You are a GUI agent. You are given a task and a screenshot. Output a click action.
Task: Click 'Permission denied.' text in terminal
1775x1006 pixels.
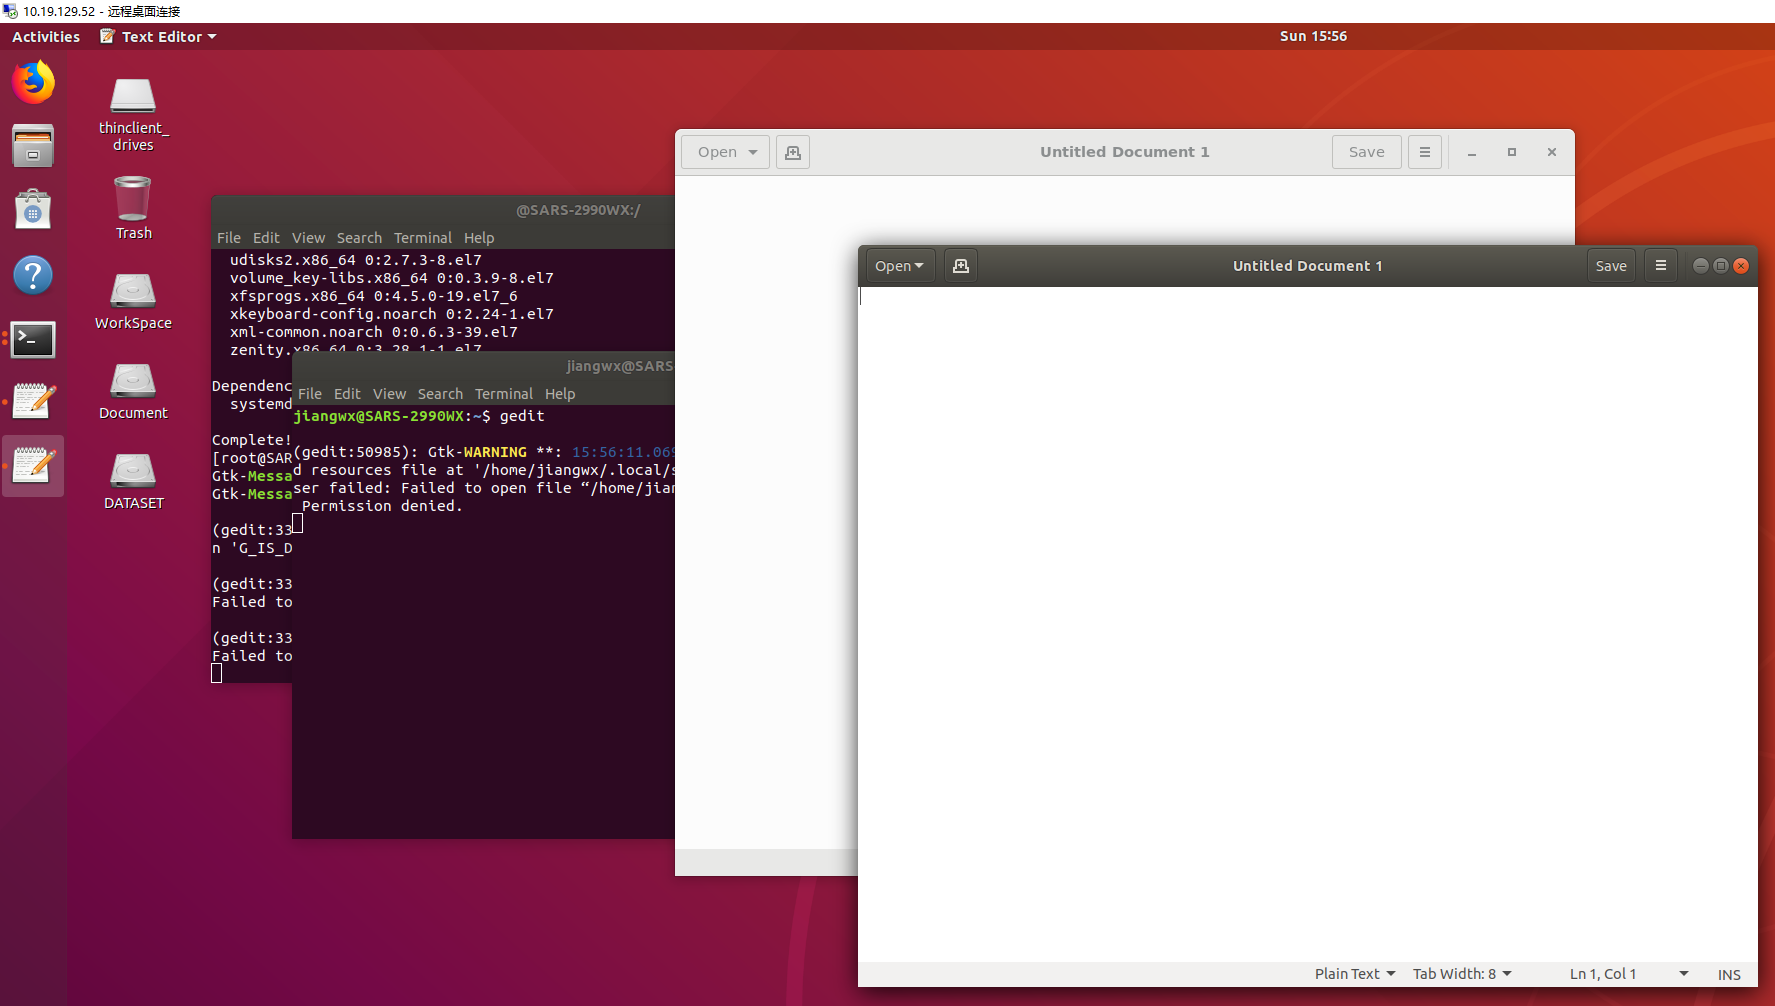click(x=382, y=506)
